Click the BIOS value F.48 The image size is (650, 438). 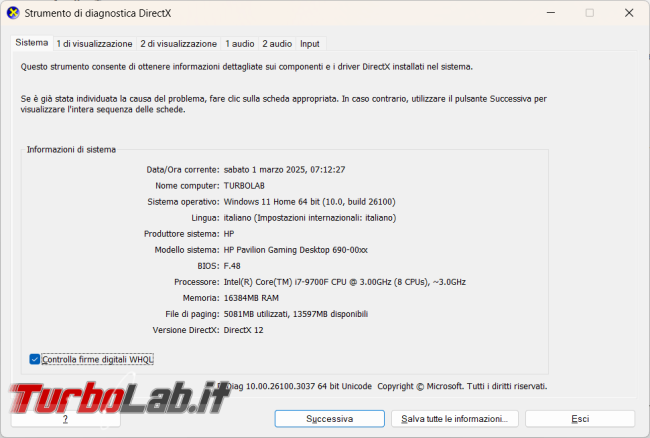(232, 266)
